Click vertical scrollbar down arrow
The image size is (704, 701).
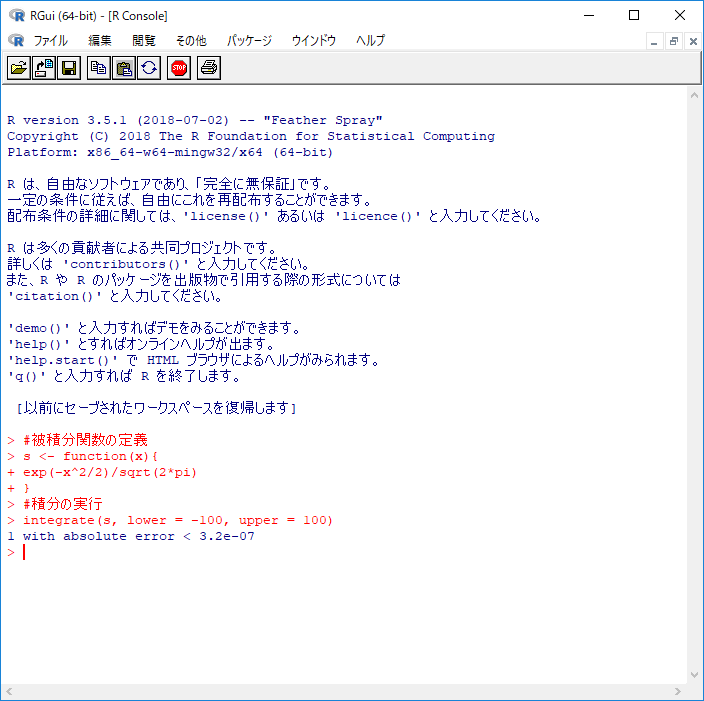pos(694,675)
